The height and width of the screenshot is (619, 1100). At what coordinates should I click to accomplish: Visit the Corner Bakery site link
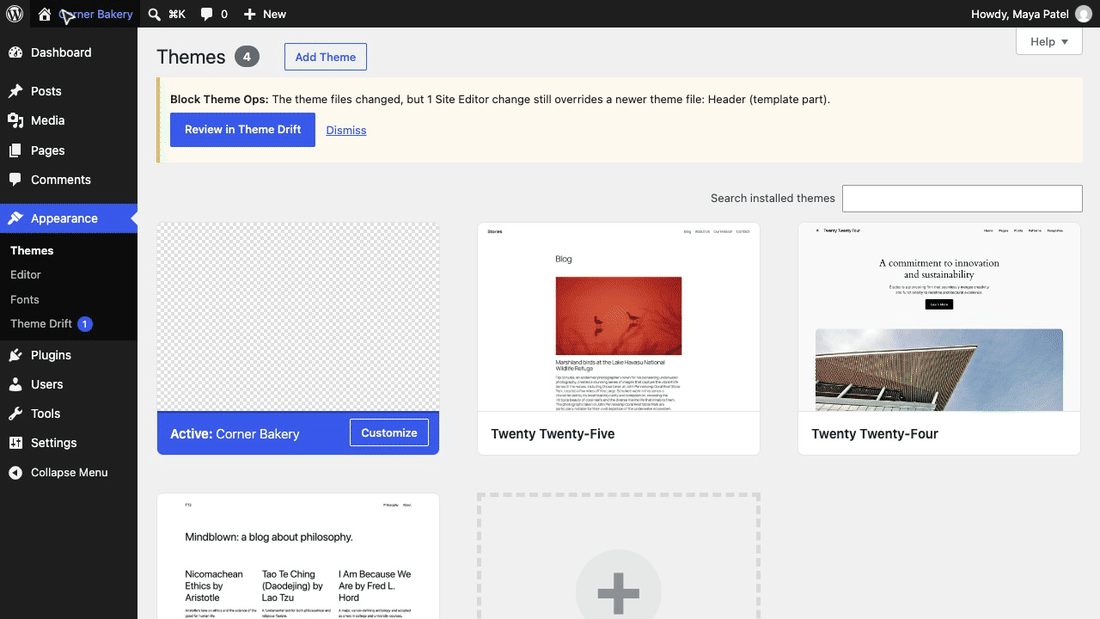coord(96,14)
